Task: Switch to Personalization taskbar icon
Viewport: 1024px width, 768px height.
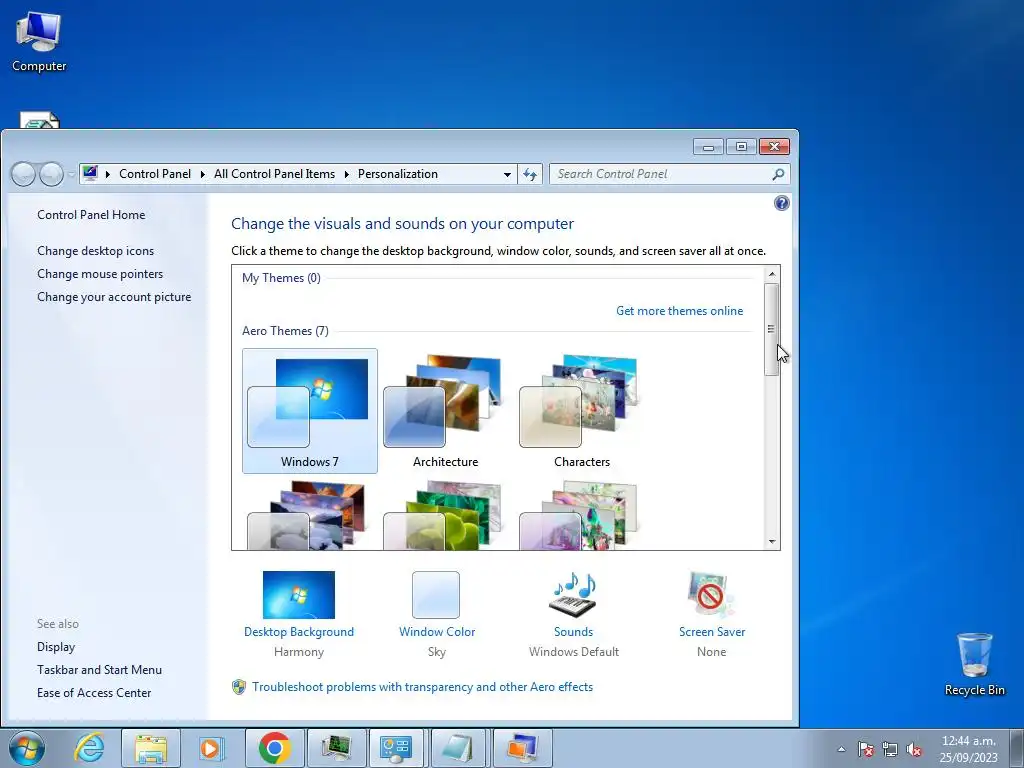Action: 522,748
